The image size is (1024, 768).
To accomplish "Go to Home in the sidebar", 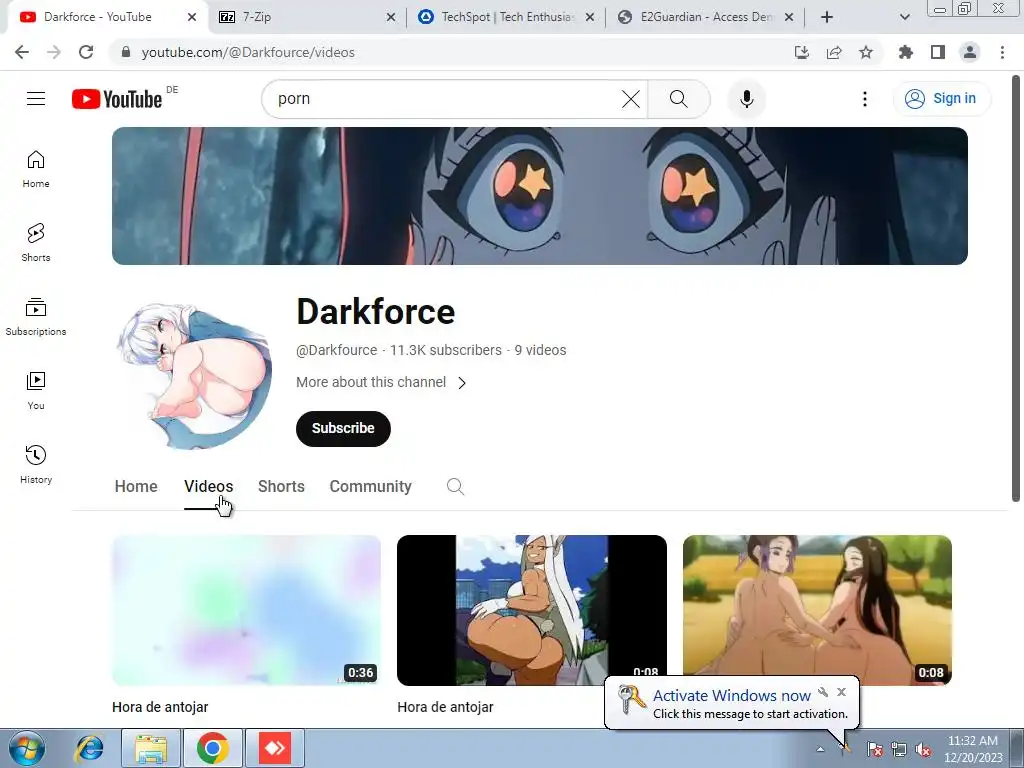I will 36,169.
